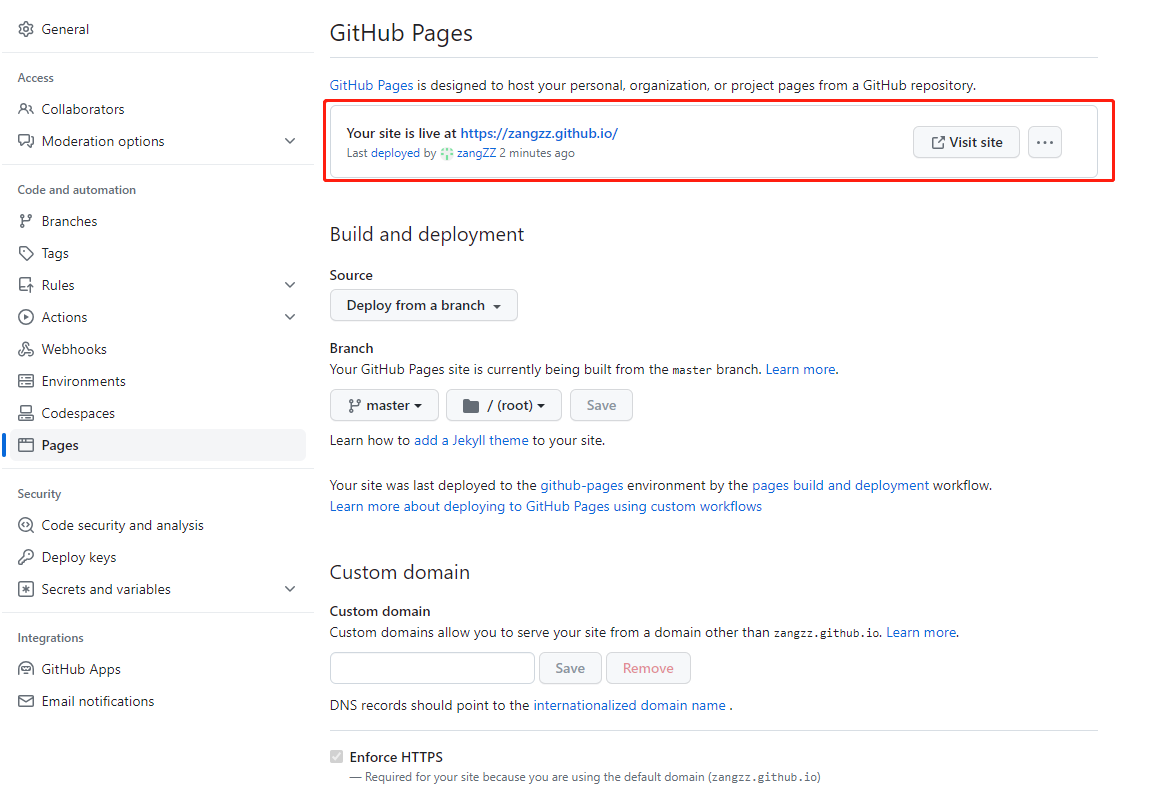Click the Branches icon in sidebar
Image resolution: width=1160 pixels, height=796 pixels.
point(26,221)
